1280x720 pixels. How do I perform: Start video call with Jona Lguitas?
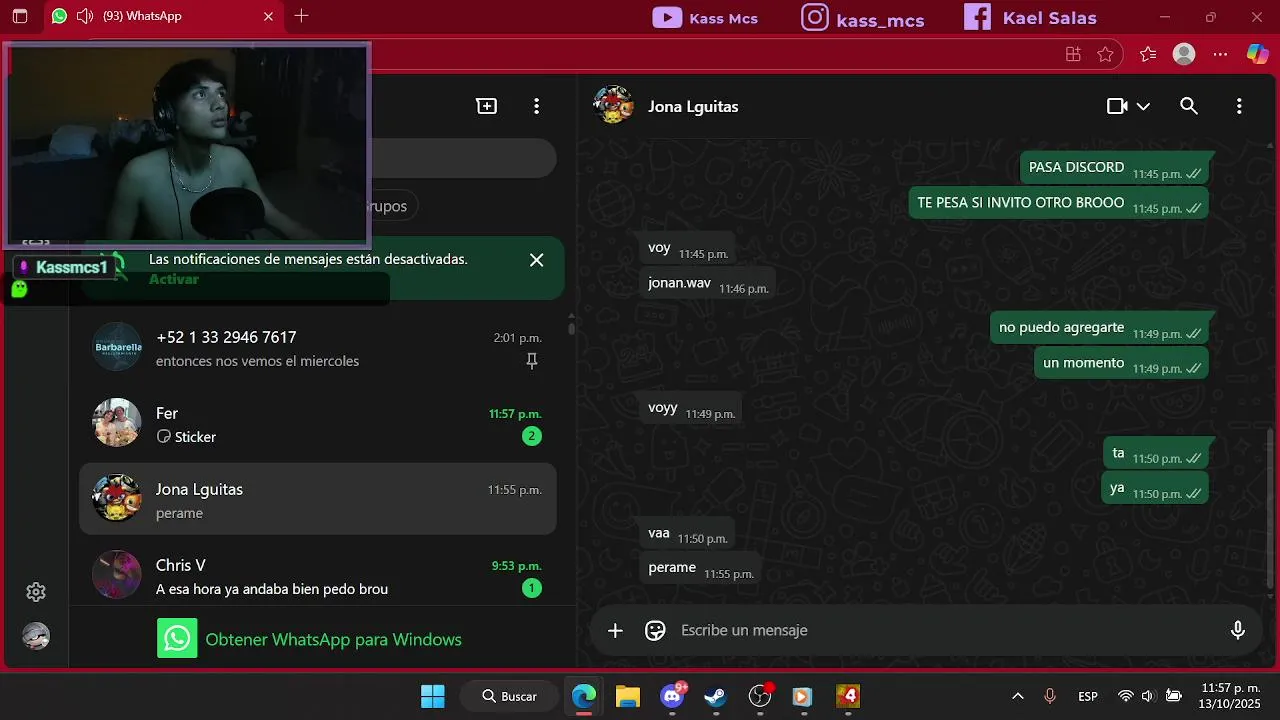pos(1117,106)
